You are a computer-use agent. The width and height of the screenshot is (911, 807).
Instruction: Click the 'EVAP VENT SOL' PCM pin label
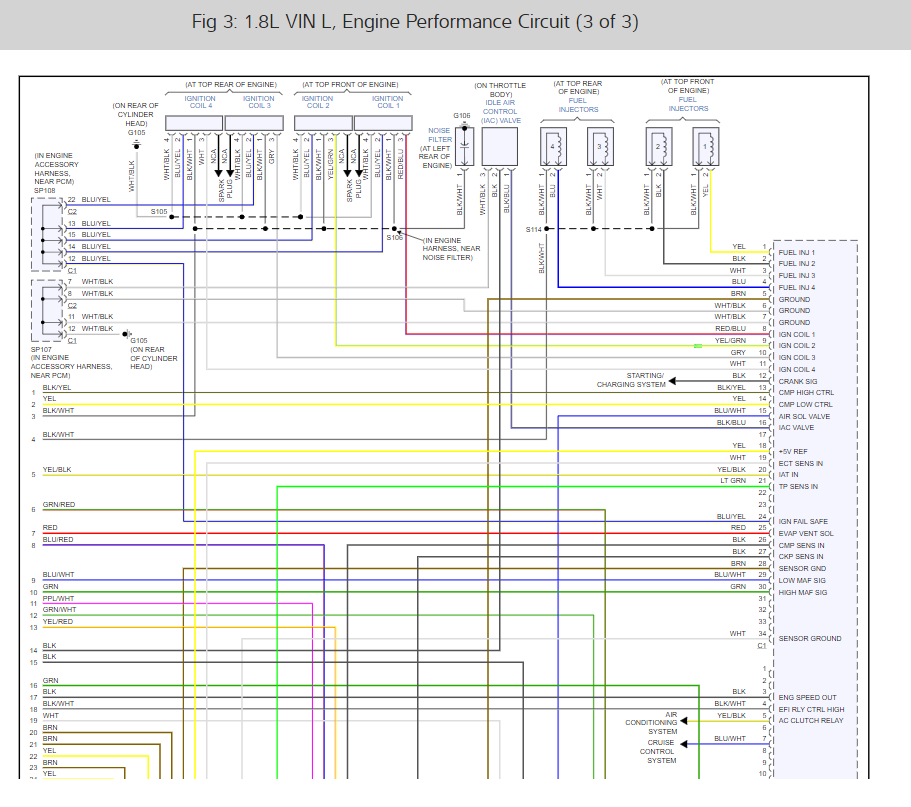tap(805, 533)
